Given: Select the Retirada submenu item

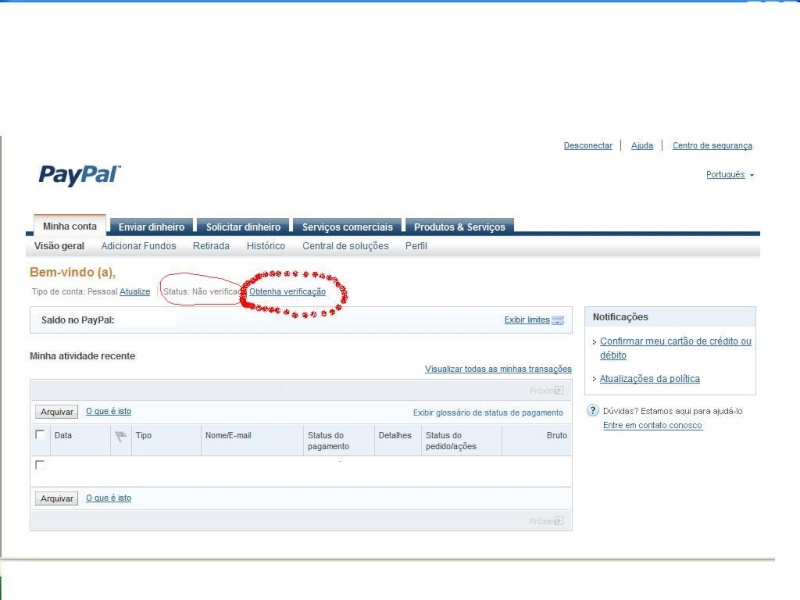Looking at the screenshot, I should pos(211,246).
